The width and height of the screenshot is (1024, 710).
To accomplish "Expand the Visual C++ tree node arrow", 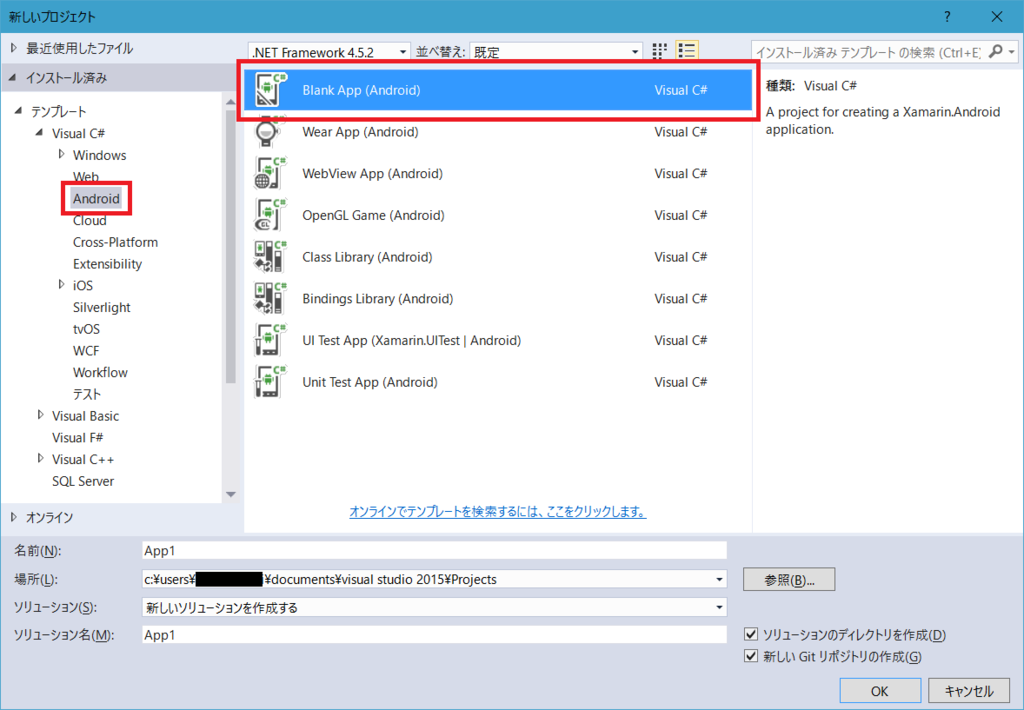I will (40, 459).
